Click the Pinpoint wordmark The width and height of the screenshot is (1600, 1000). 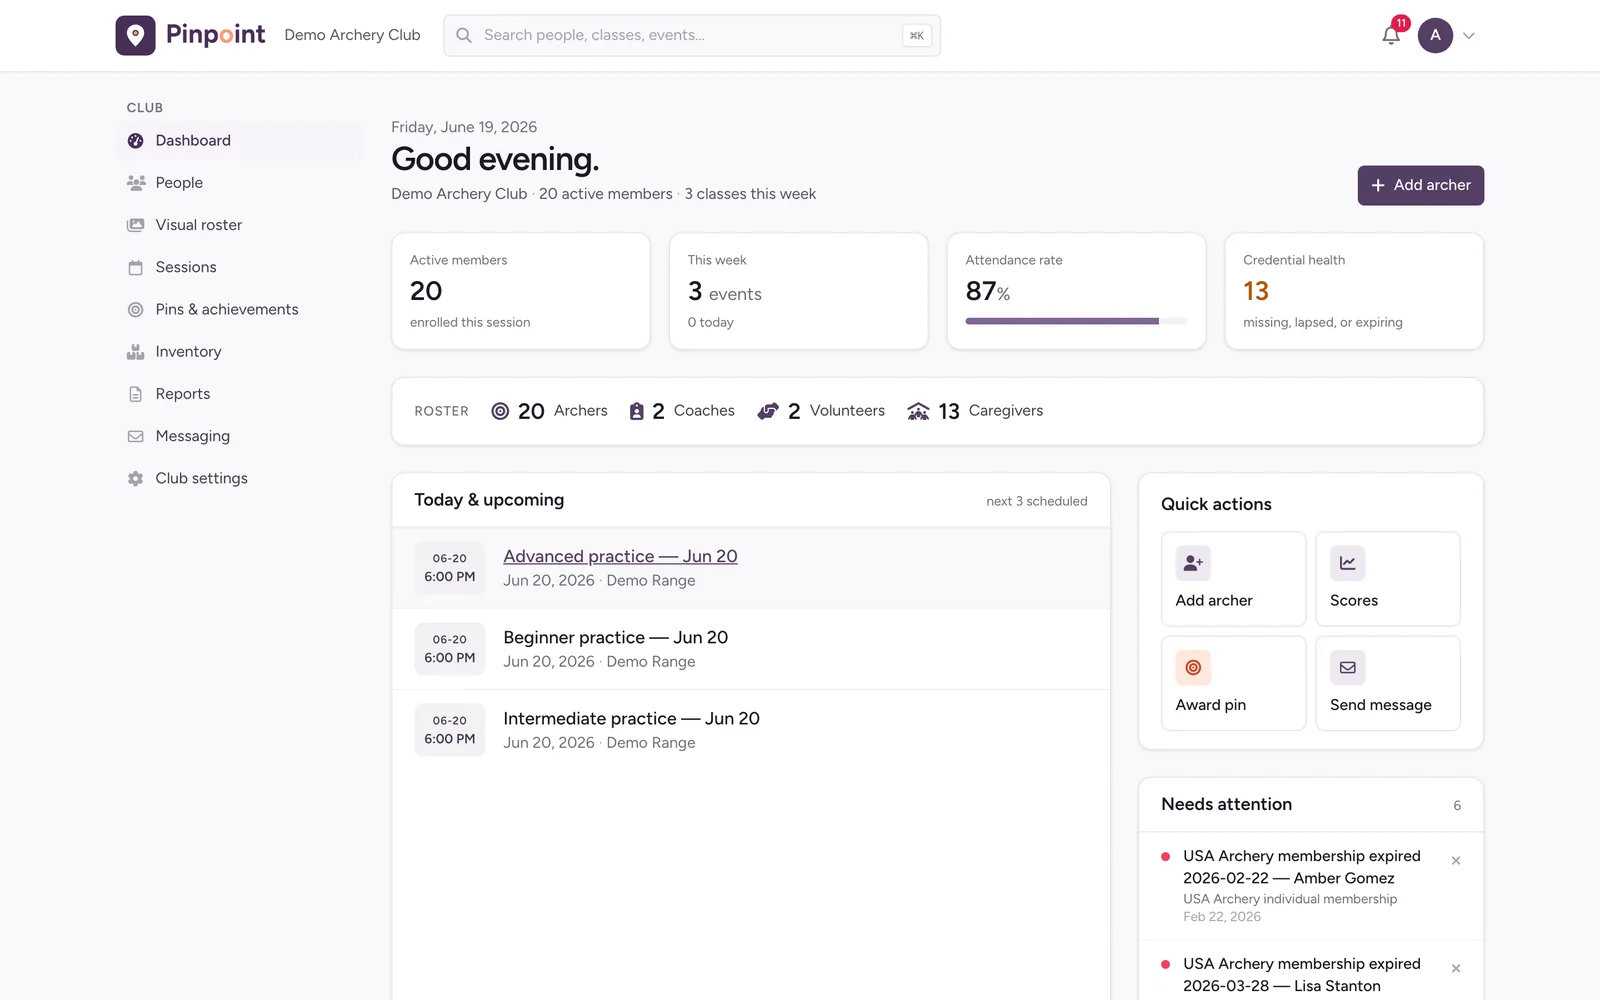click(215, 35)
